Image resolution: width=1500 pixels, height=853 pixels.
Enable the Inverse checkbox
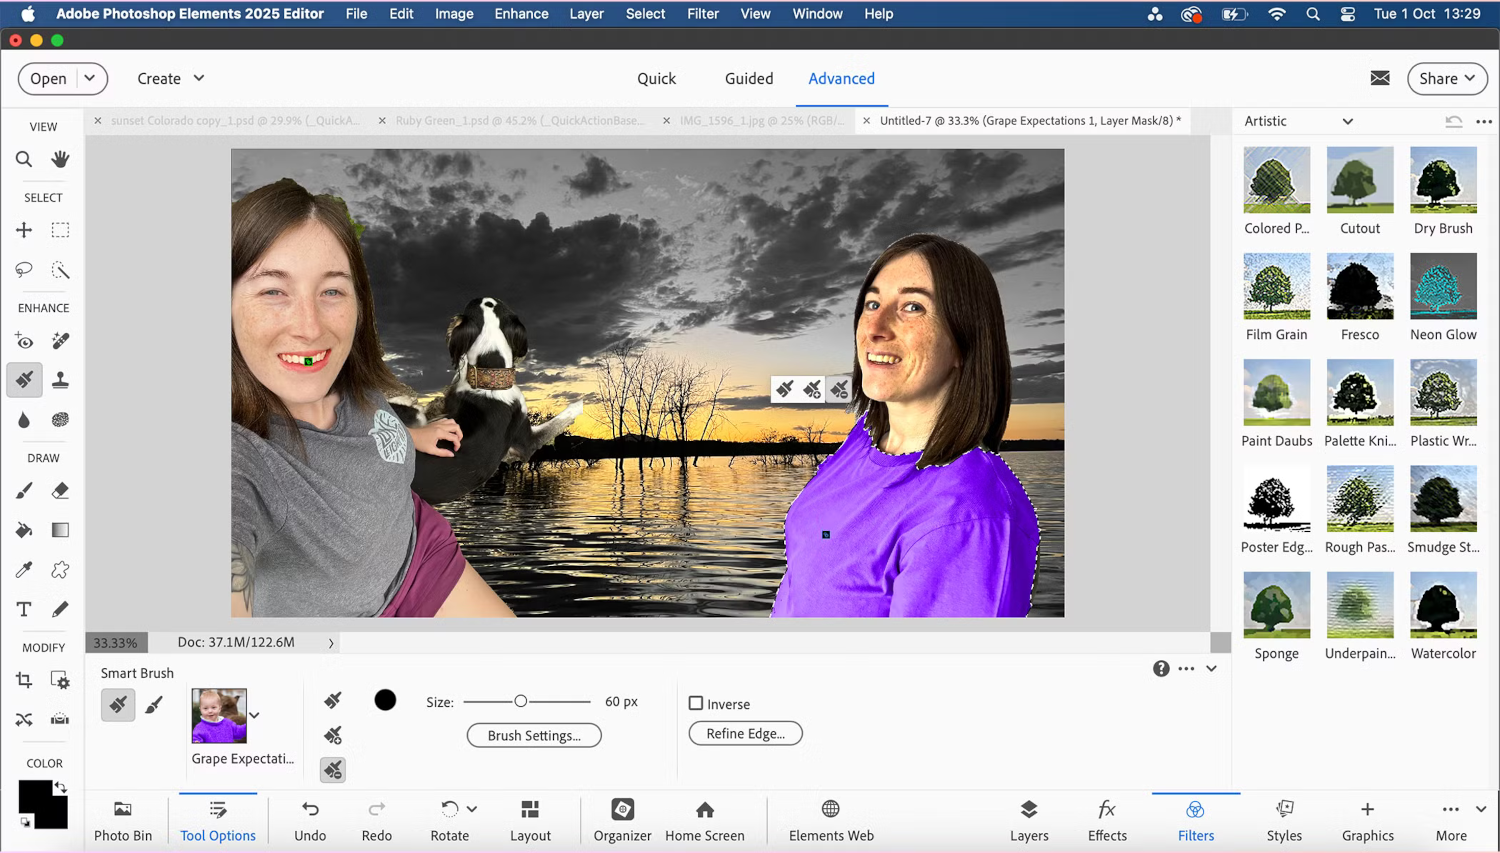696,704
